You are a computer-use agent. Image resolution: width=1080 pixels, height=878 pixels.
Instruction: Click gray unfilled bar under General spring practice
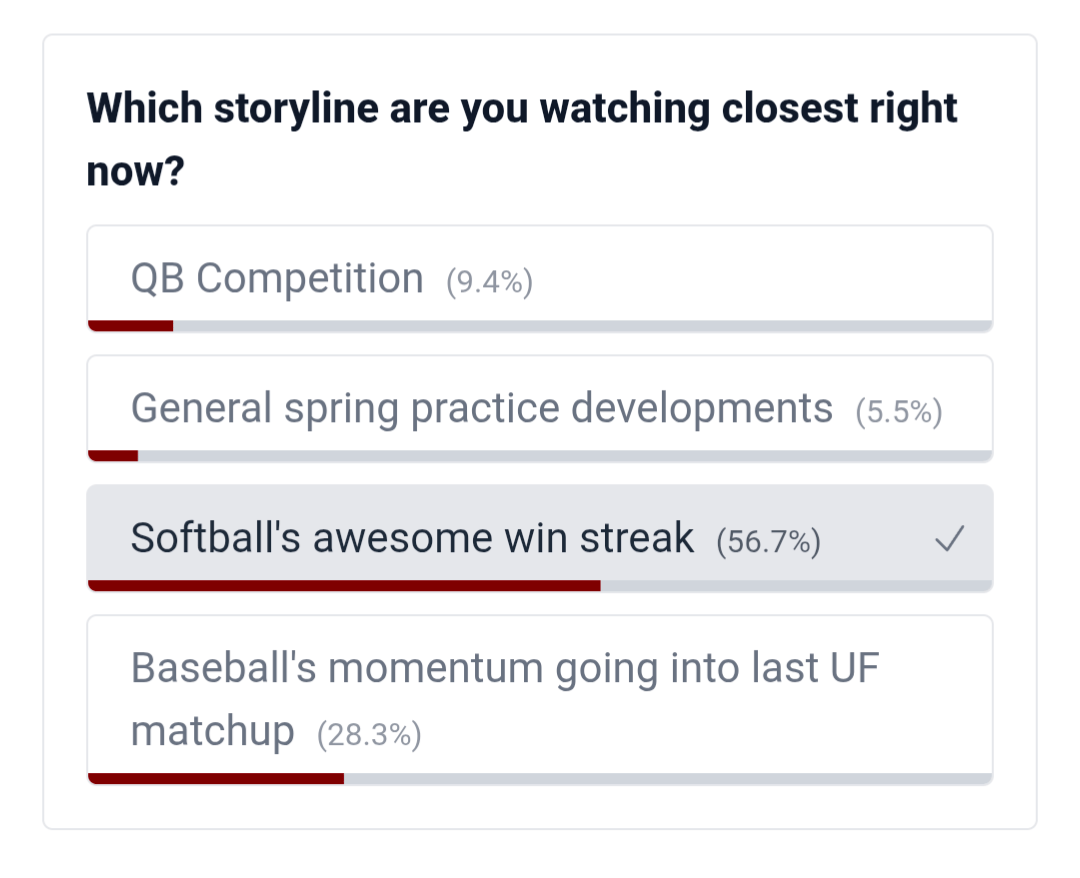click(565, 456)
